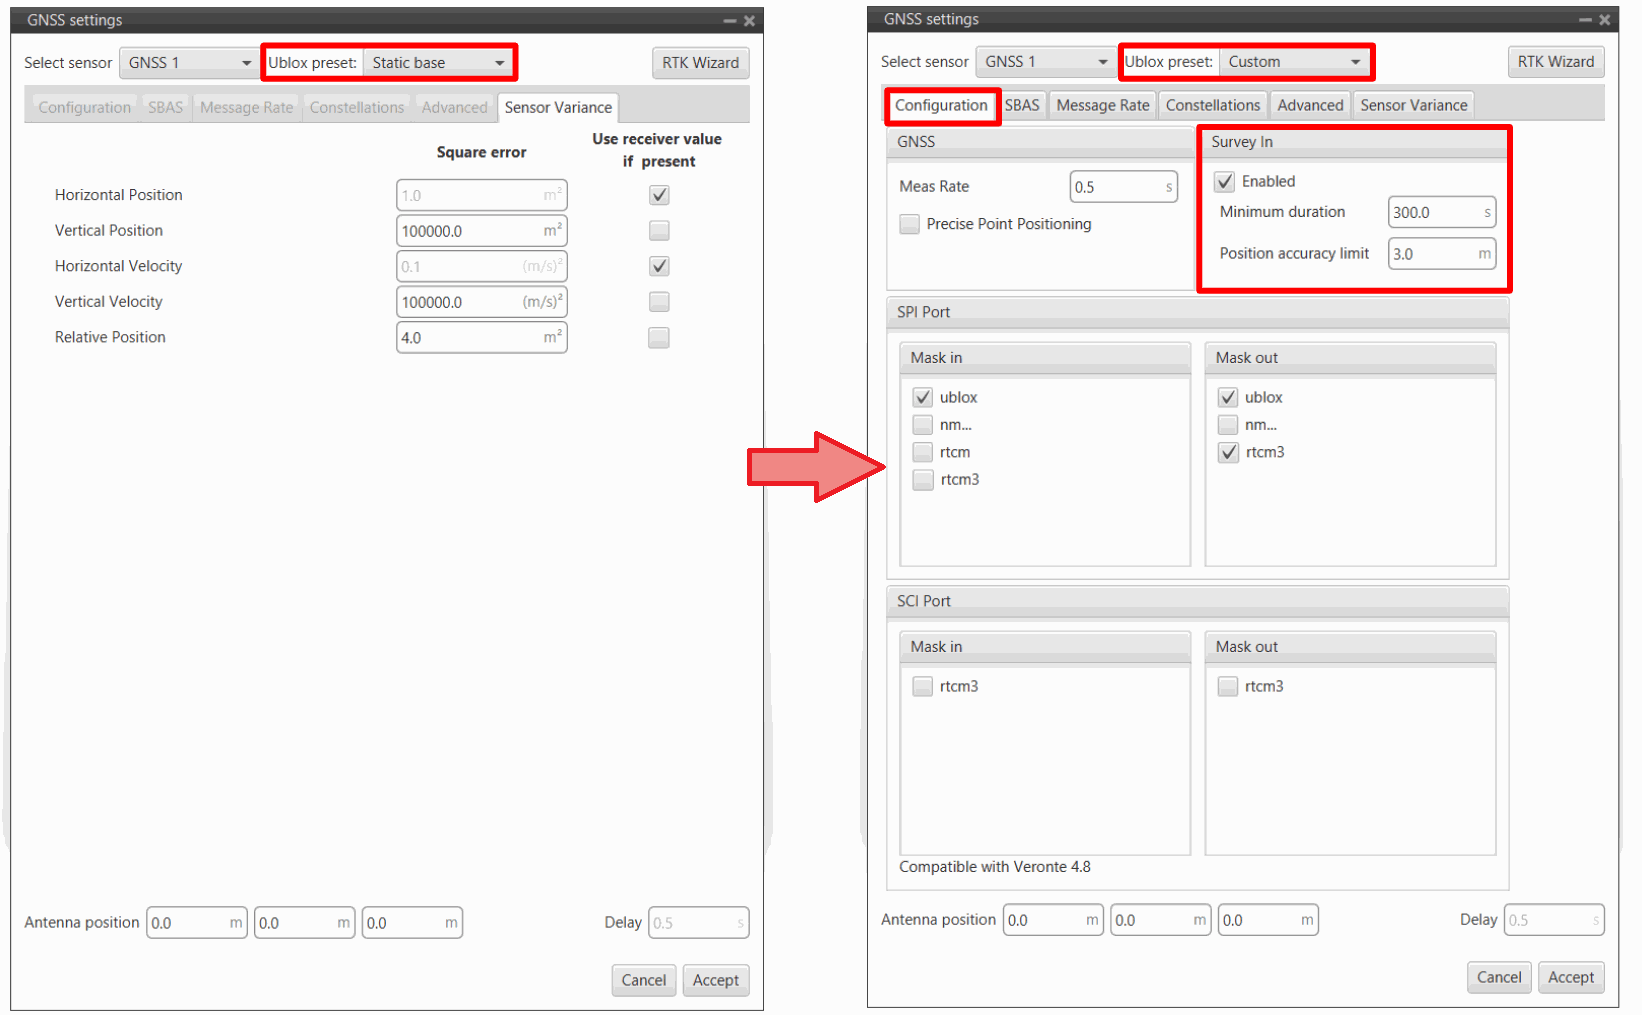
Task: Toggle the Survey In Enabled checkbox
Action: [1225, 182]
